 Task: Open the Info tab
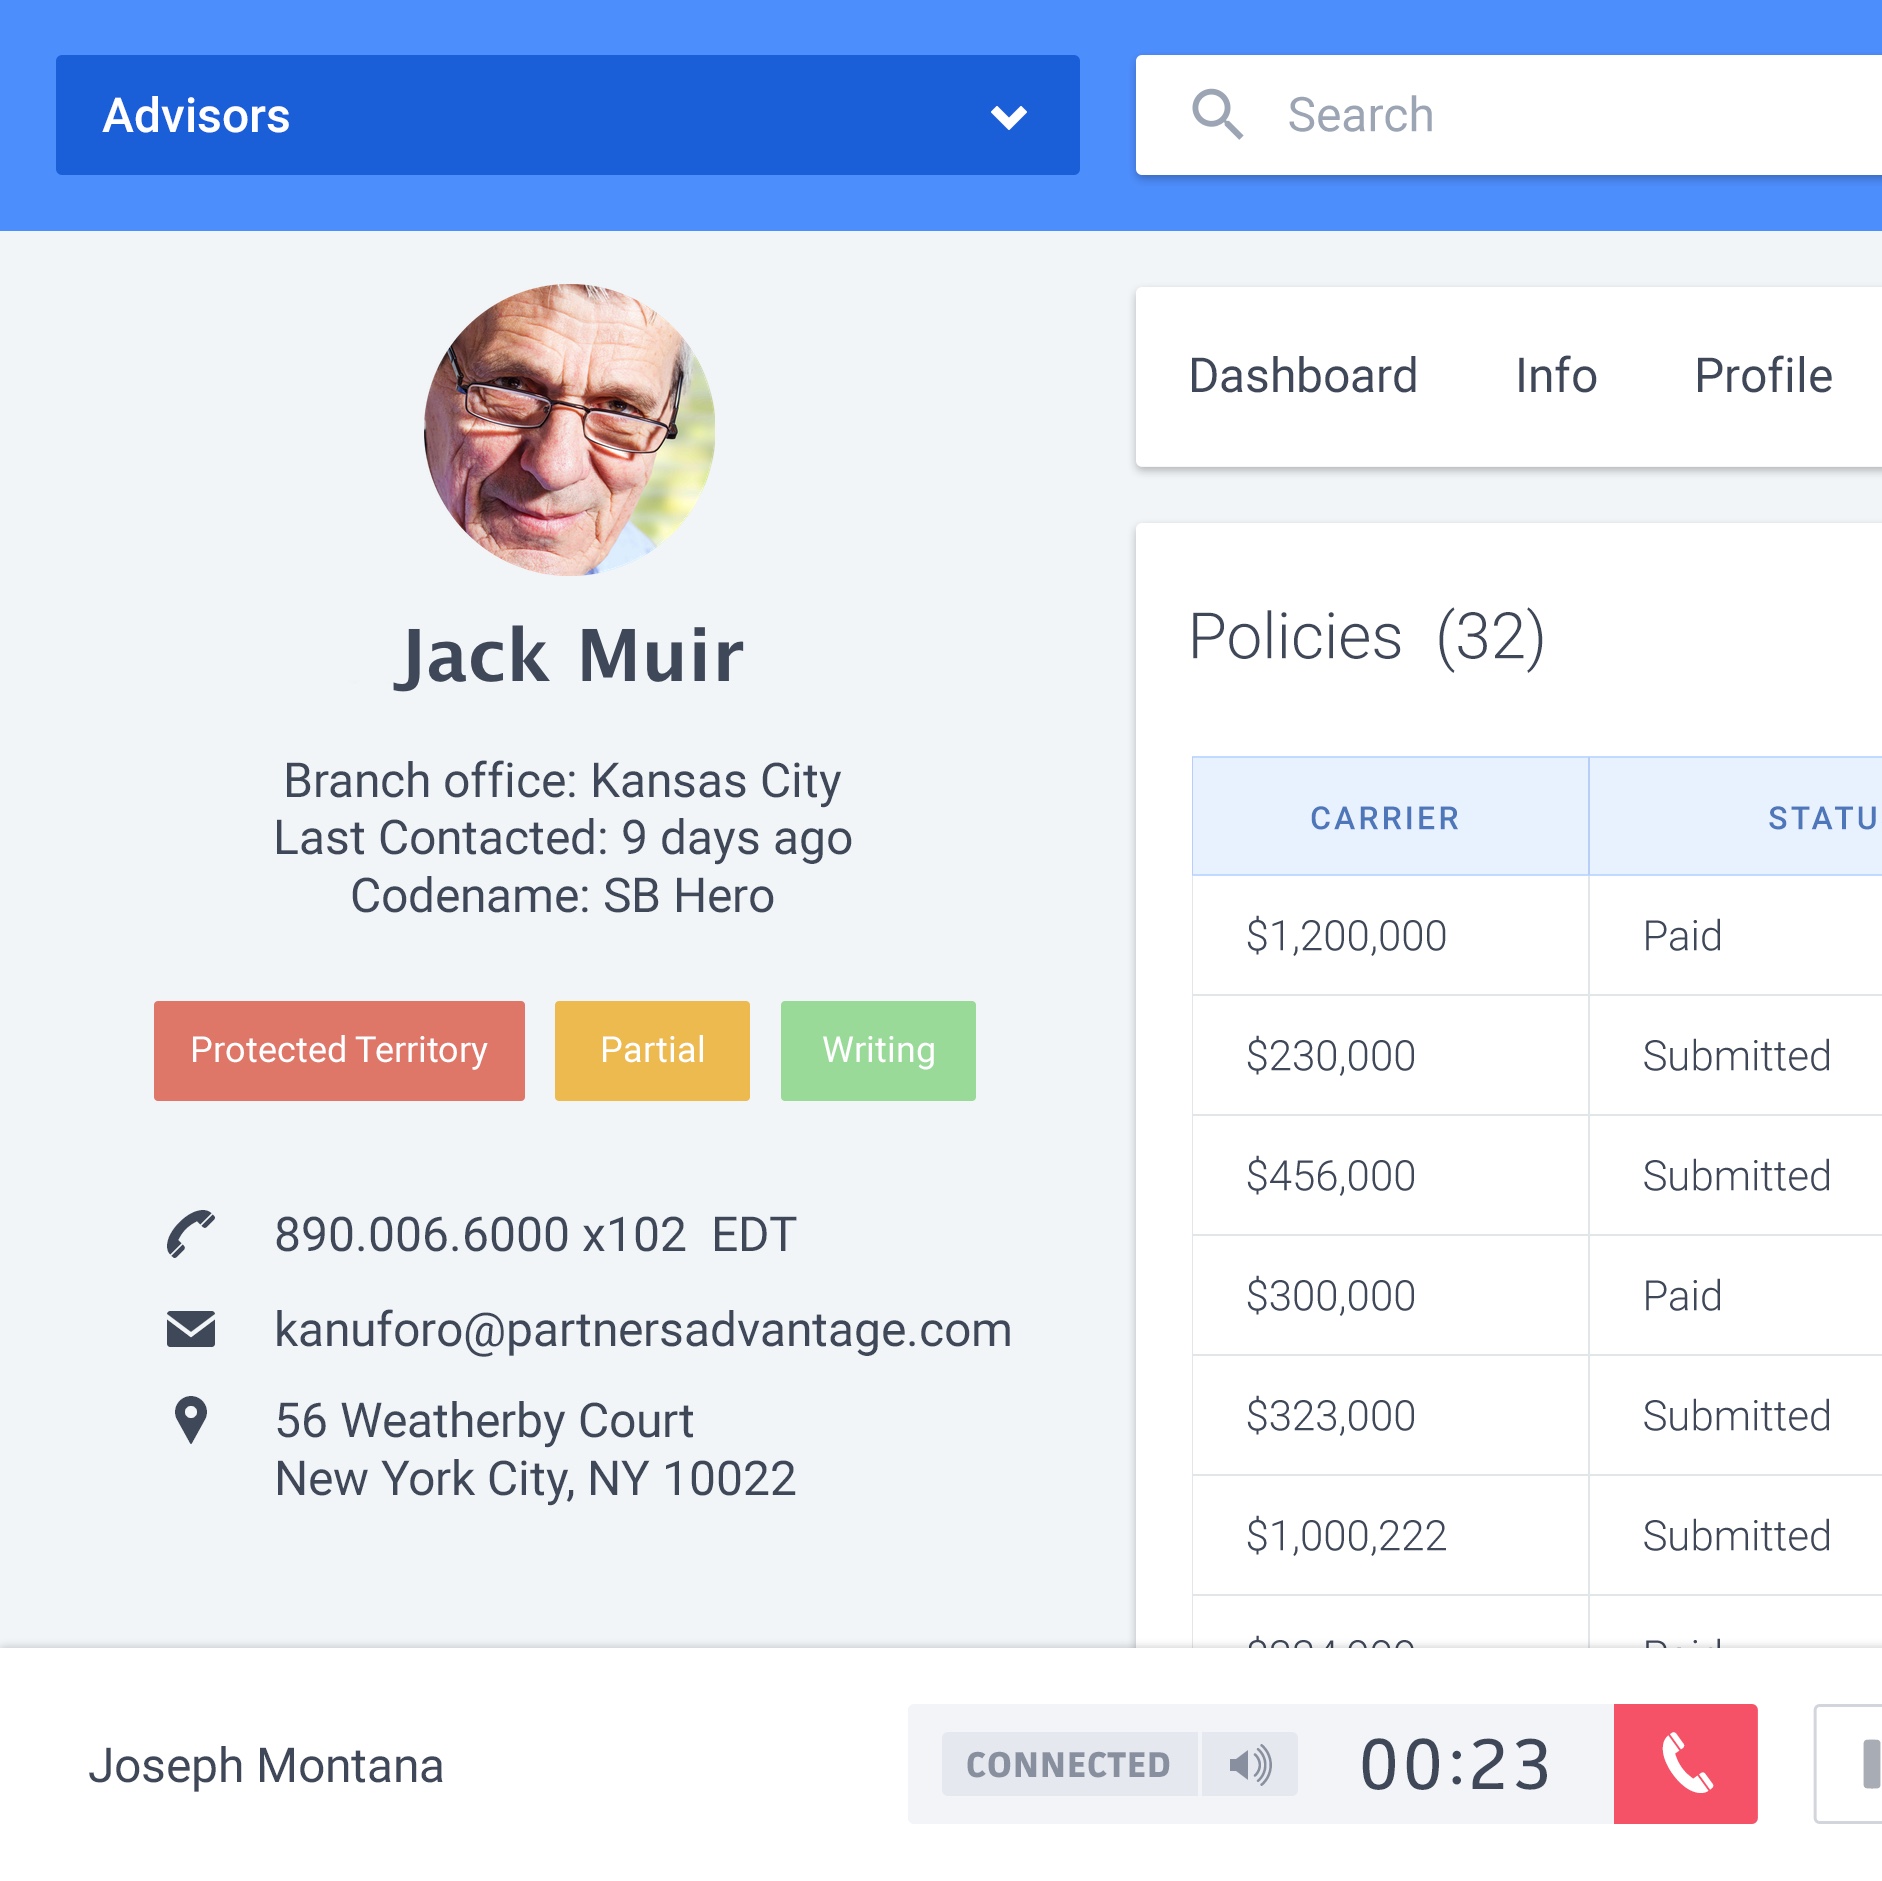1555,376
